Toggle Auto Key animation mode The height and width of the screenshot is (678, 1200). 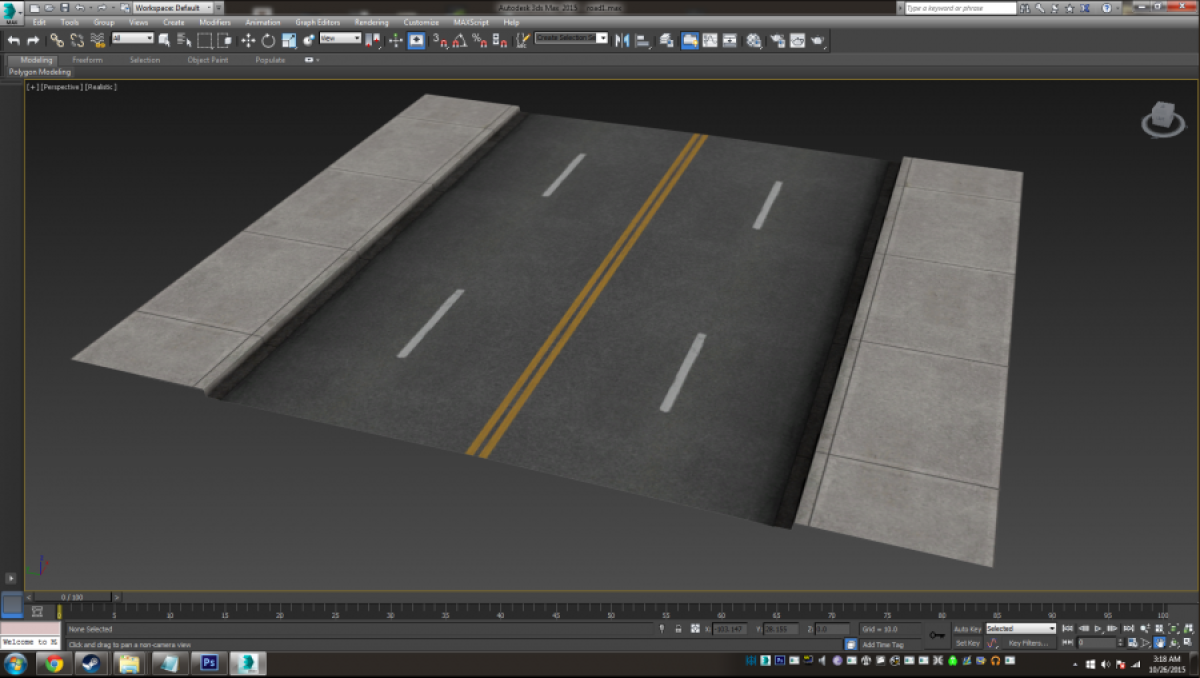coord(967,629)
